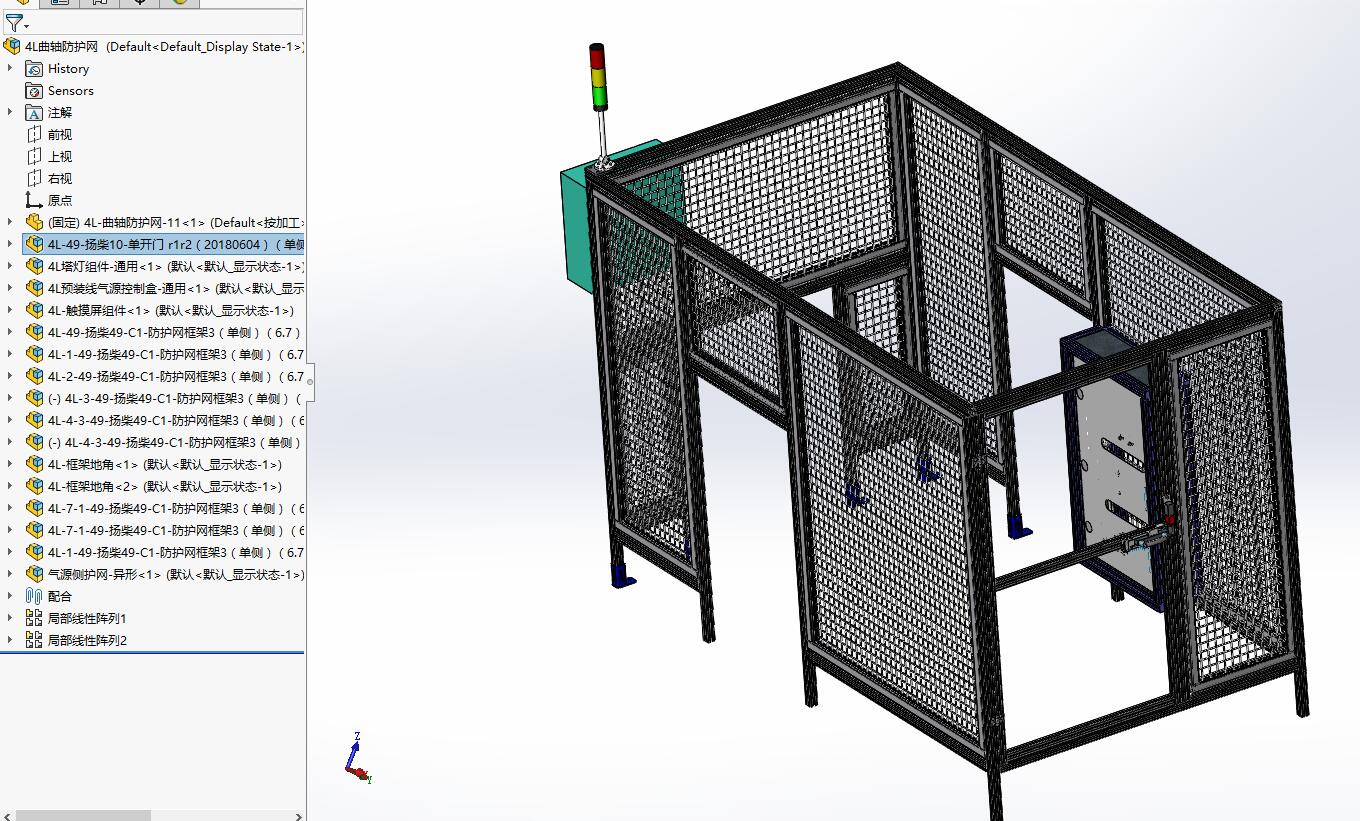Expand the 局部线性阵列1 feature
This screenshot has height=821, width=1360.
10,619
